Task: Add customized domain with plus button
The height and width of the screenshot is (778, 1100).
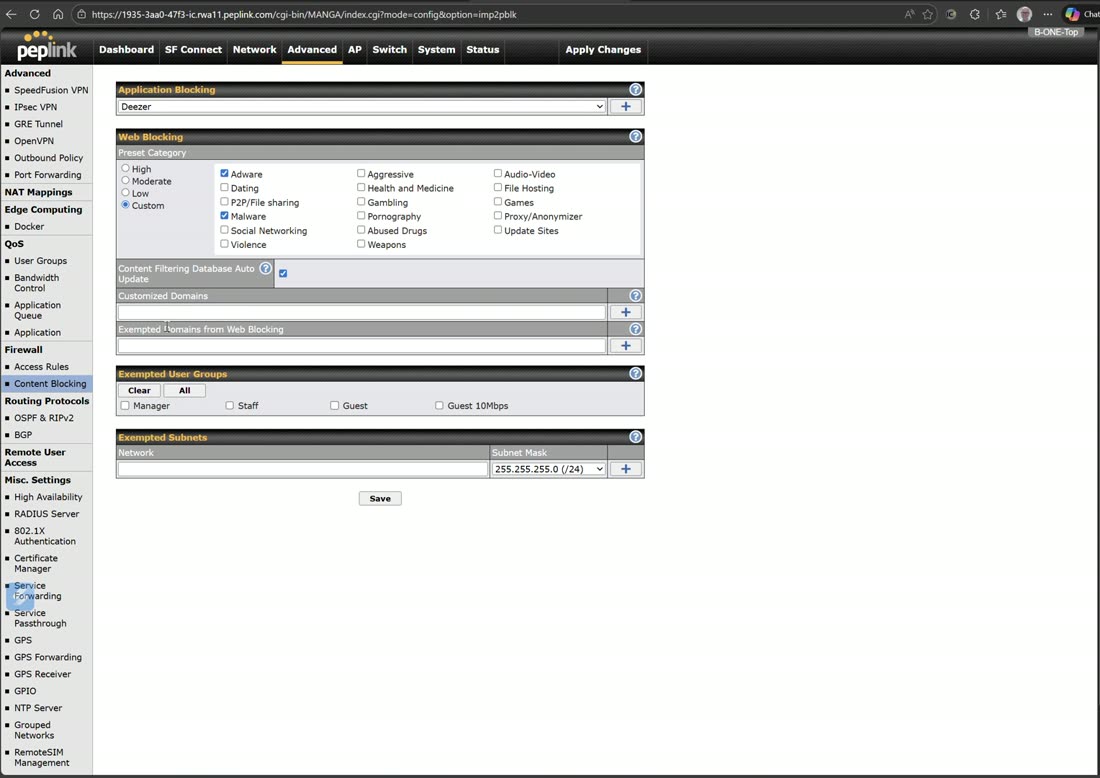Action: (625, 312)
